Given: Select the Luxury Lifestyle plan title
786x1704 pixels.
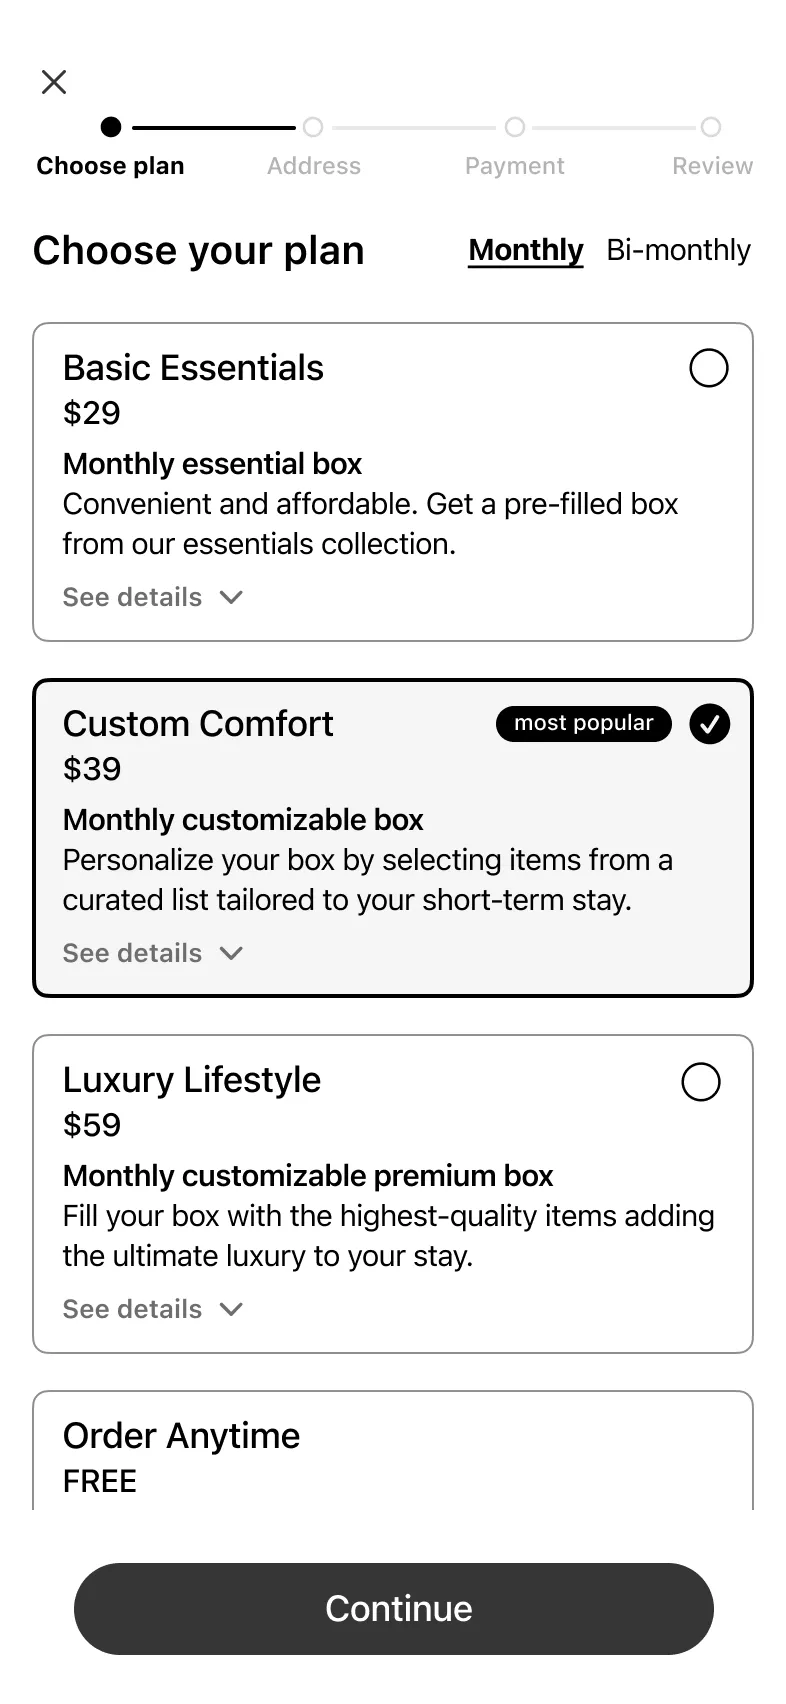Looking at the screenshot, I should [192, 1080].
